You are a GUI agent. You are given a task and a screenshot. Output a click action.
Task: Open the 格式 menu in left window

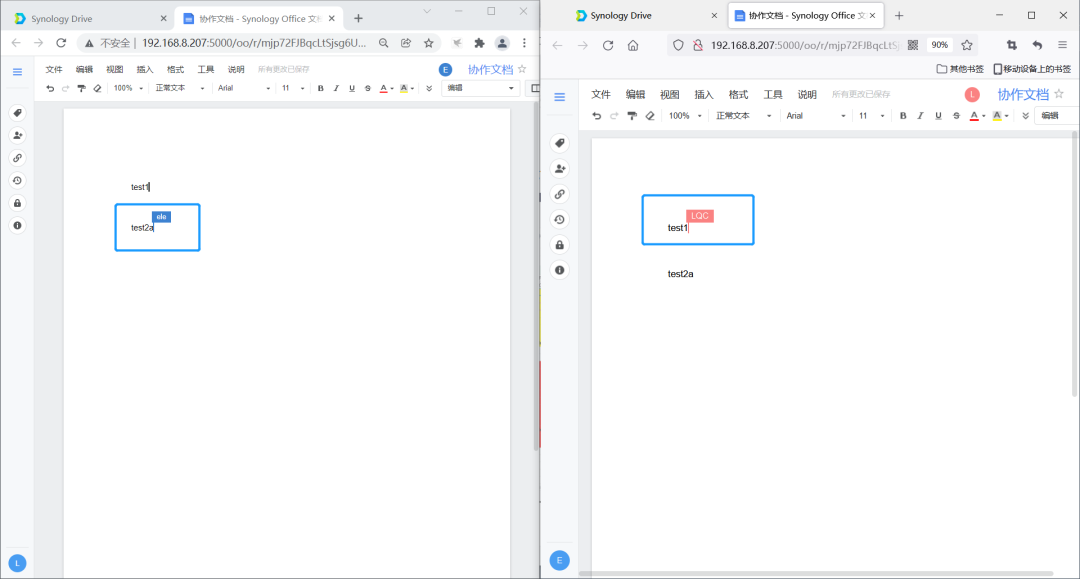tap(175, 70)
